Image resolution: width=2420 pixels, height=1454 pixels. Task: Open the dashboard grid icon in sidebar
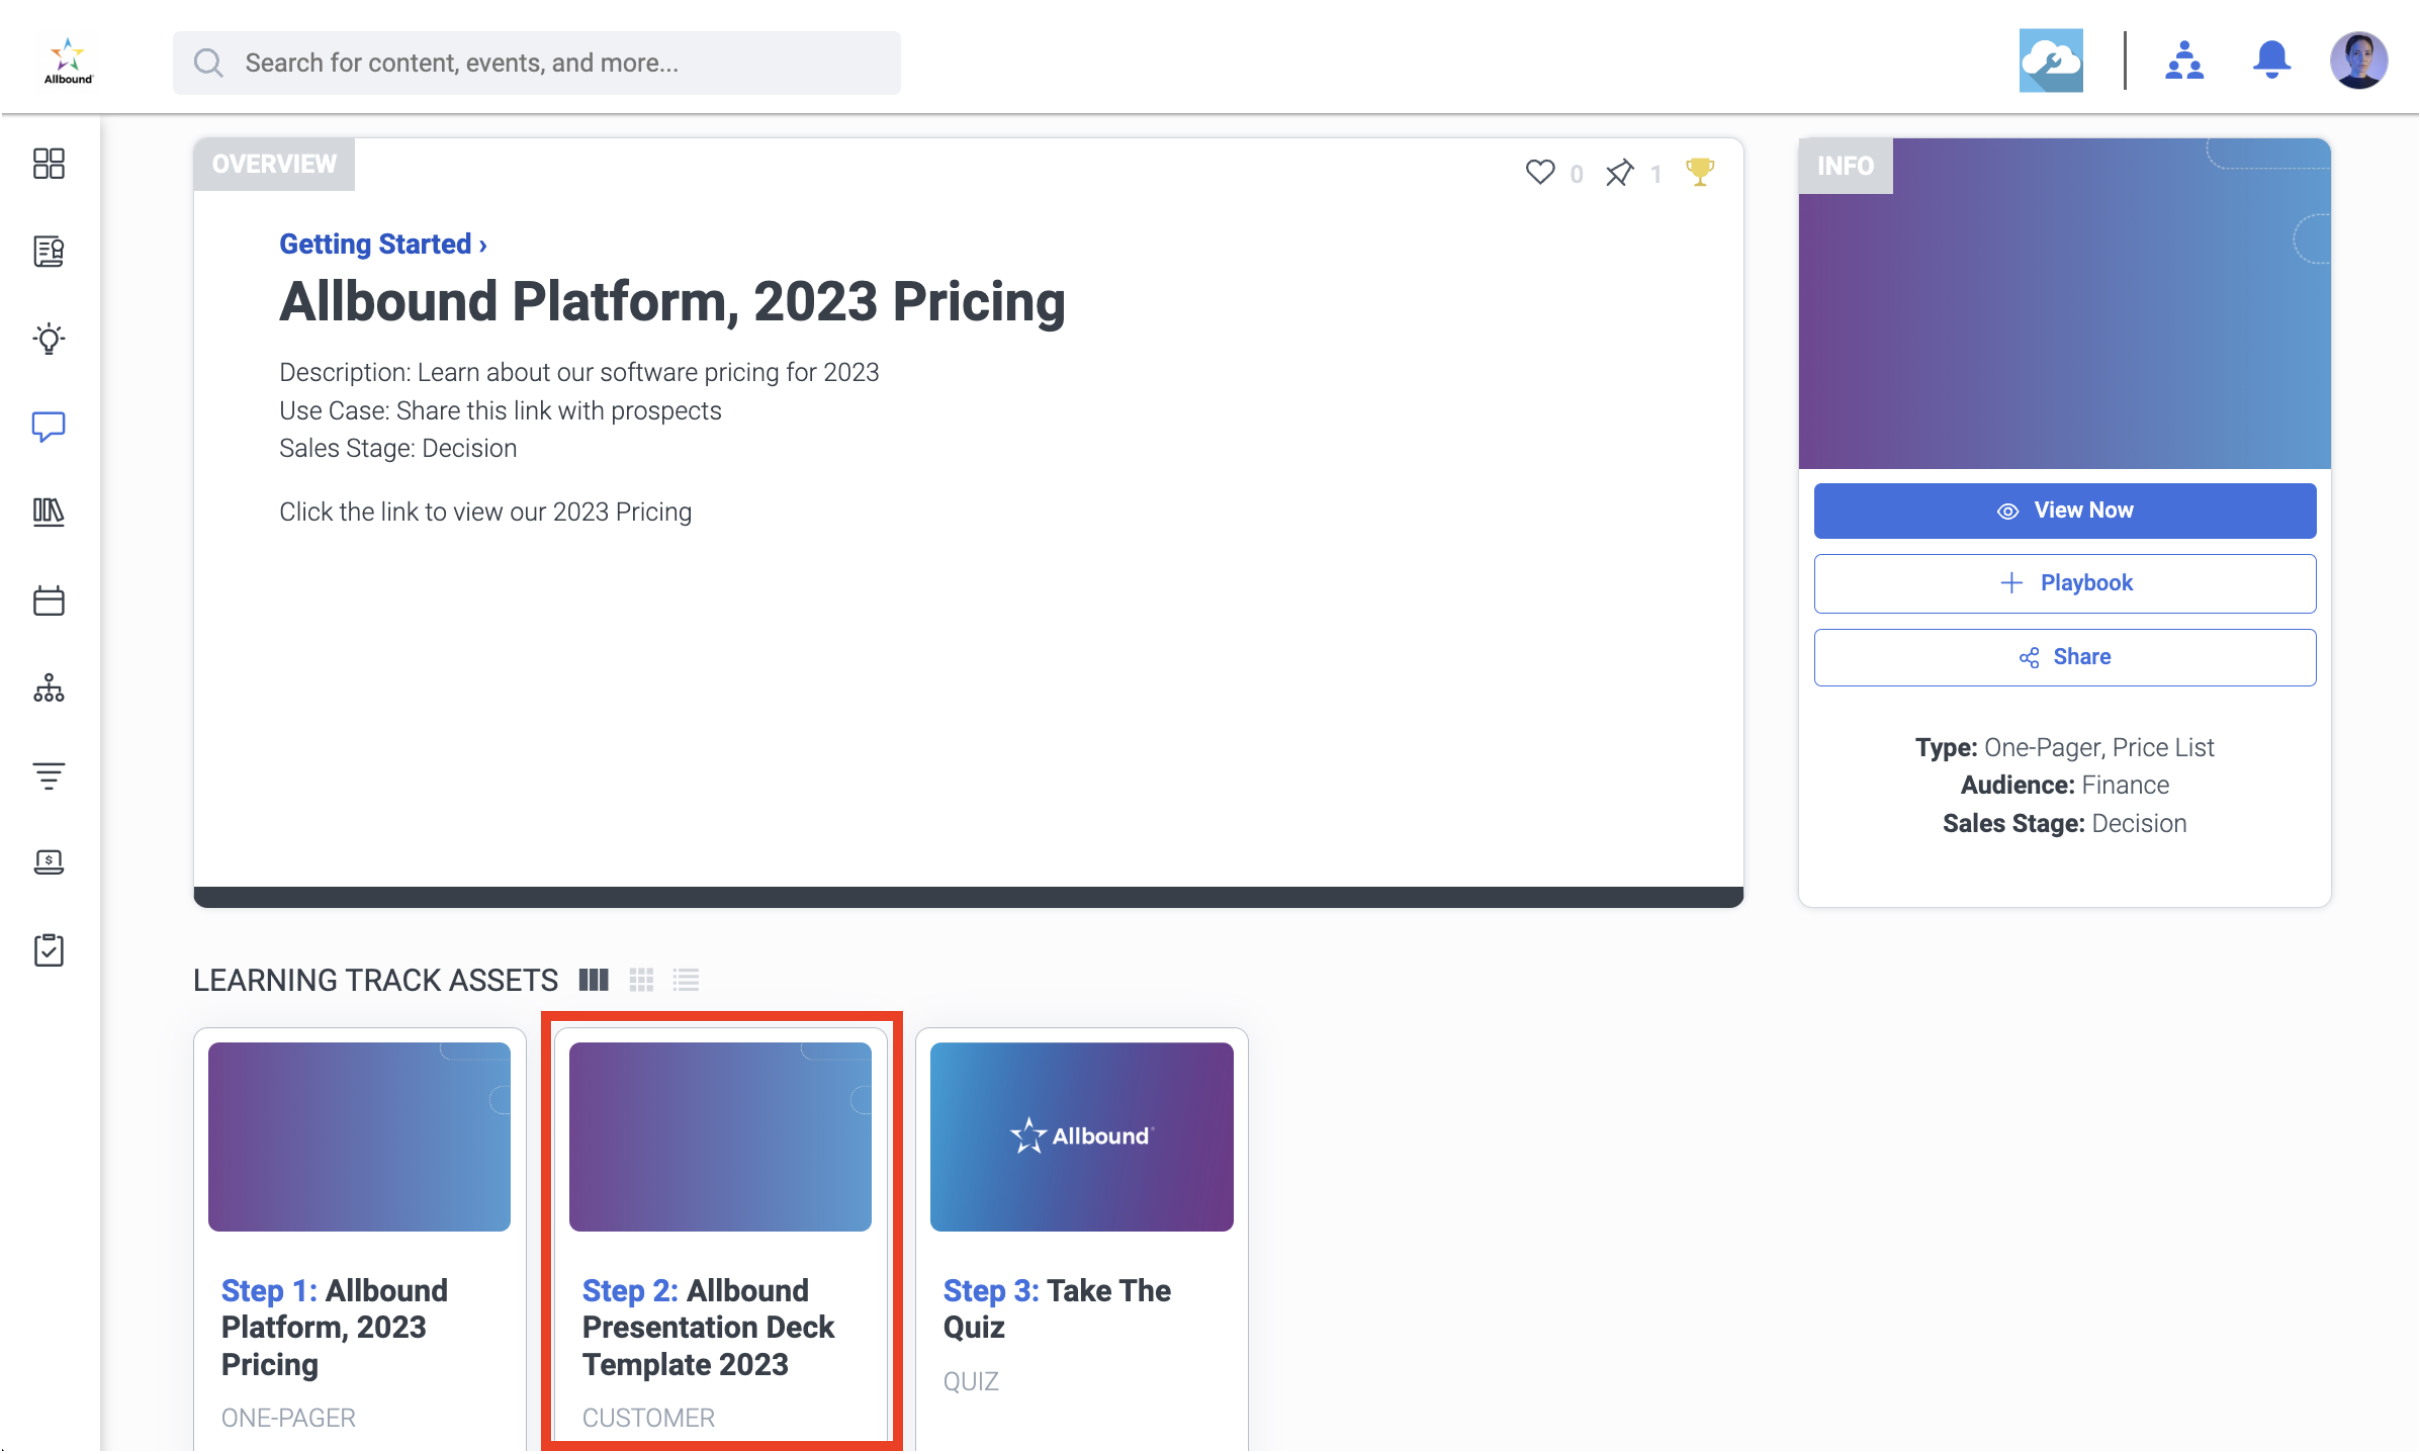49,164
